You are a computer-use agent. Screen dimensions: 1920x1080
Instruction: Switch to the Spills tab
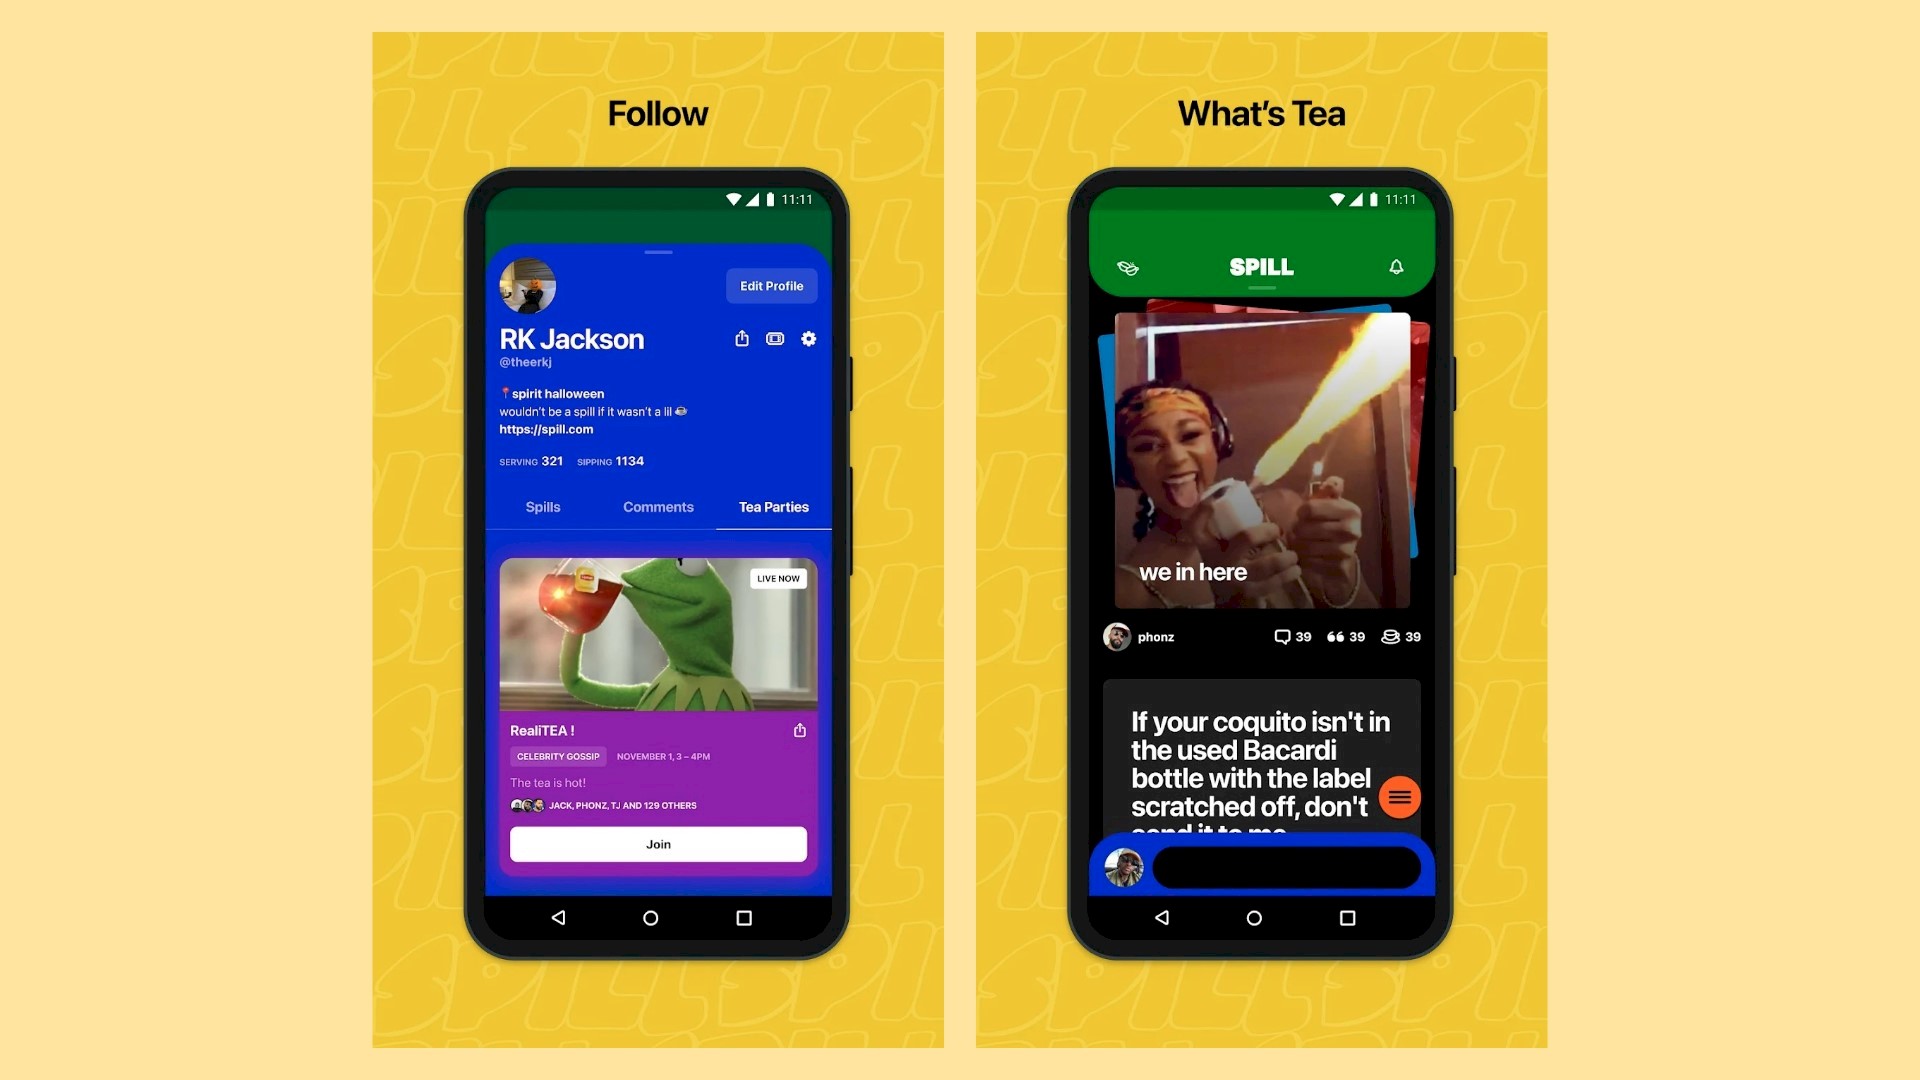point(542,506)
